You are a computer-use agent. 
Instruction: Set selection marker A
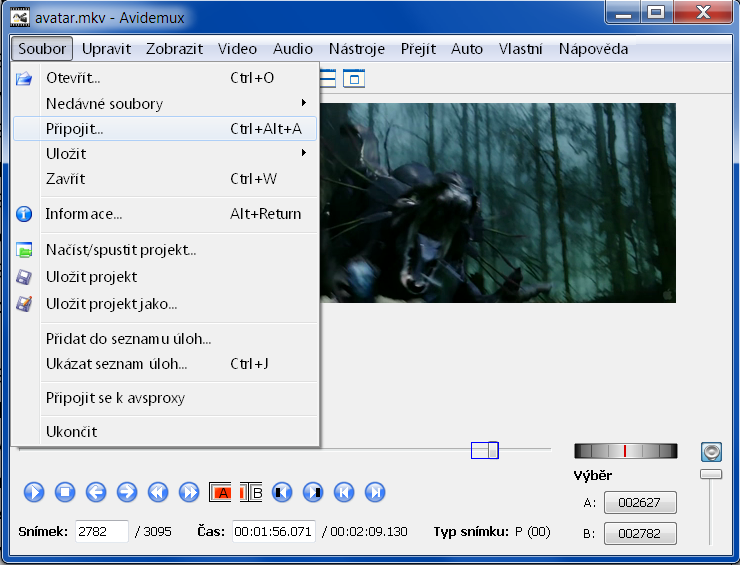[x=220, y=492]
